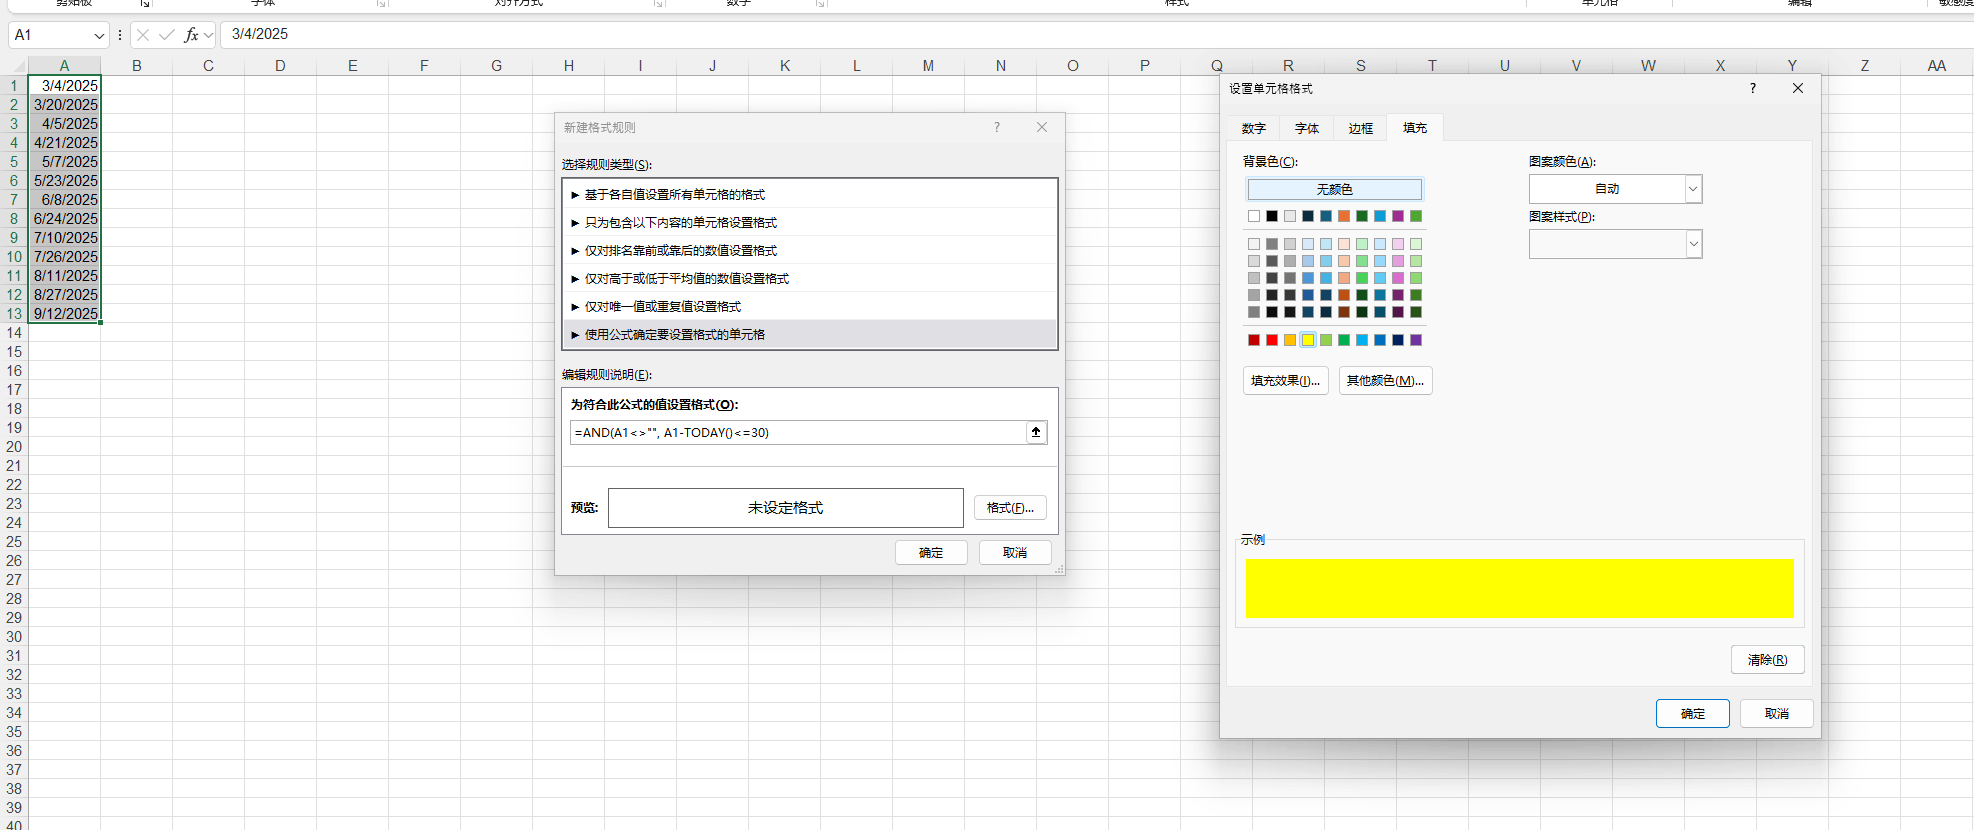1974x830 pixels.
Task: Open the 图案样式 dropdown
Action: click(x=1615, y=244)
